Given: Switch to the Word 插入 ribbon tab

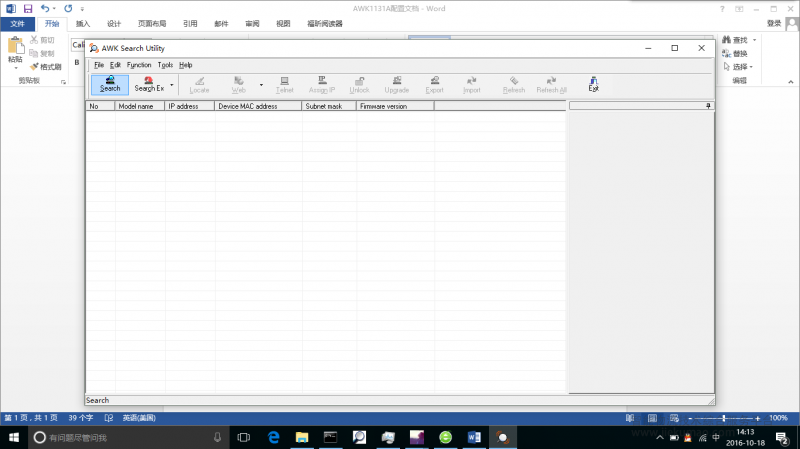Looking at the screenshot, I should [x=83, y=23].
